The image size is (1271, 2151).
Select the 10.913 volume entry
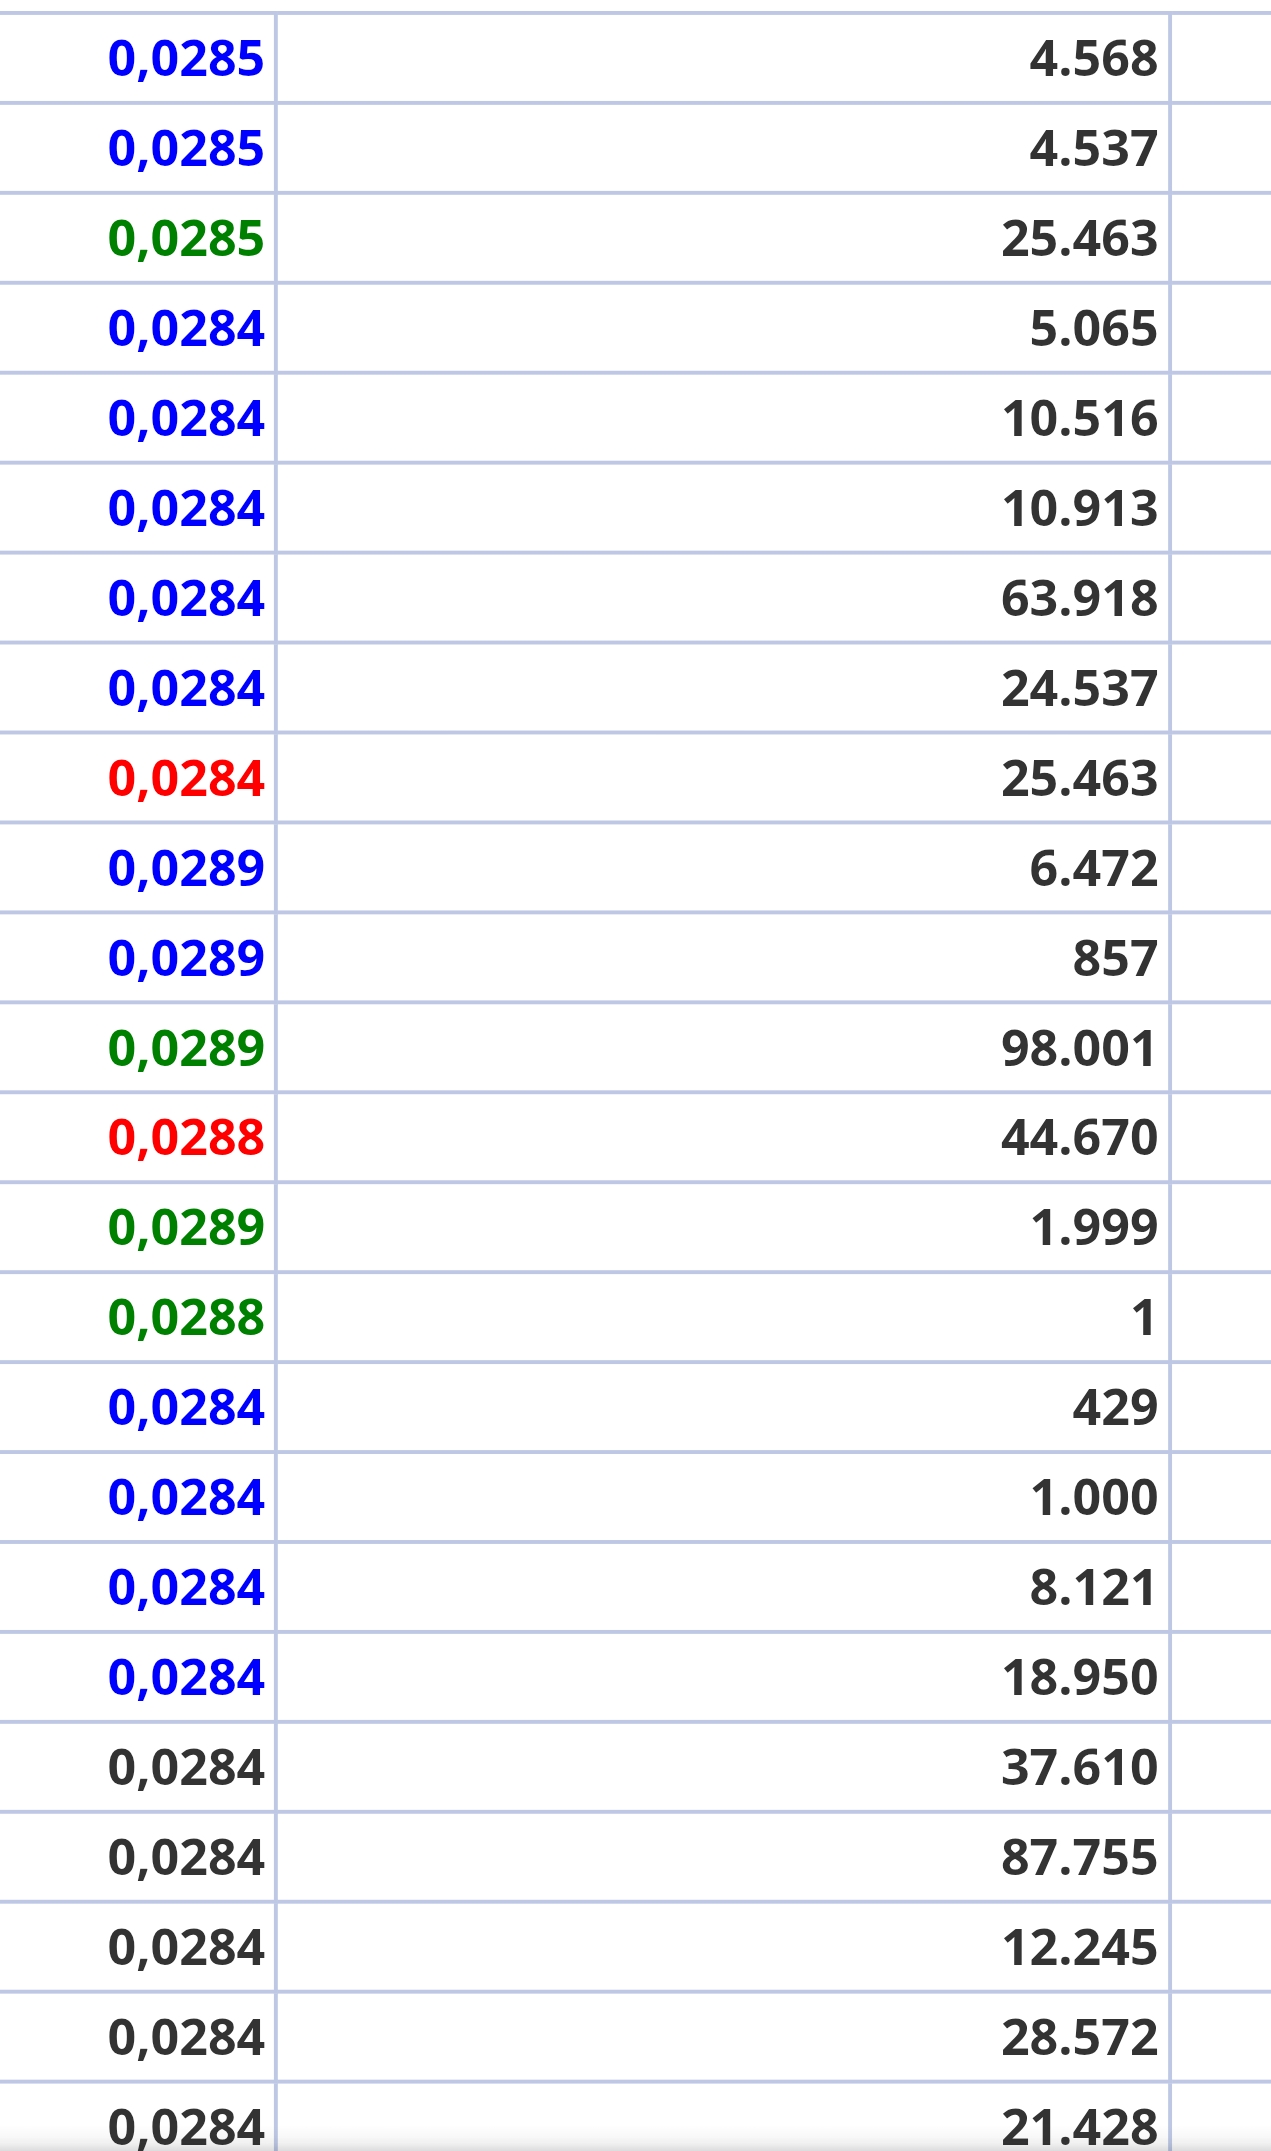pyautogui.click(x=723, y=508)
